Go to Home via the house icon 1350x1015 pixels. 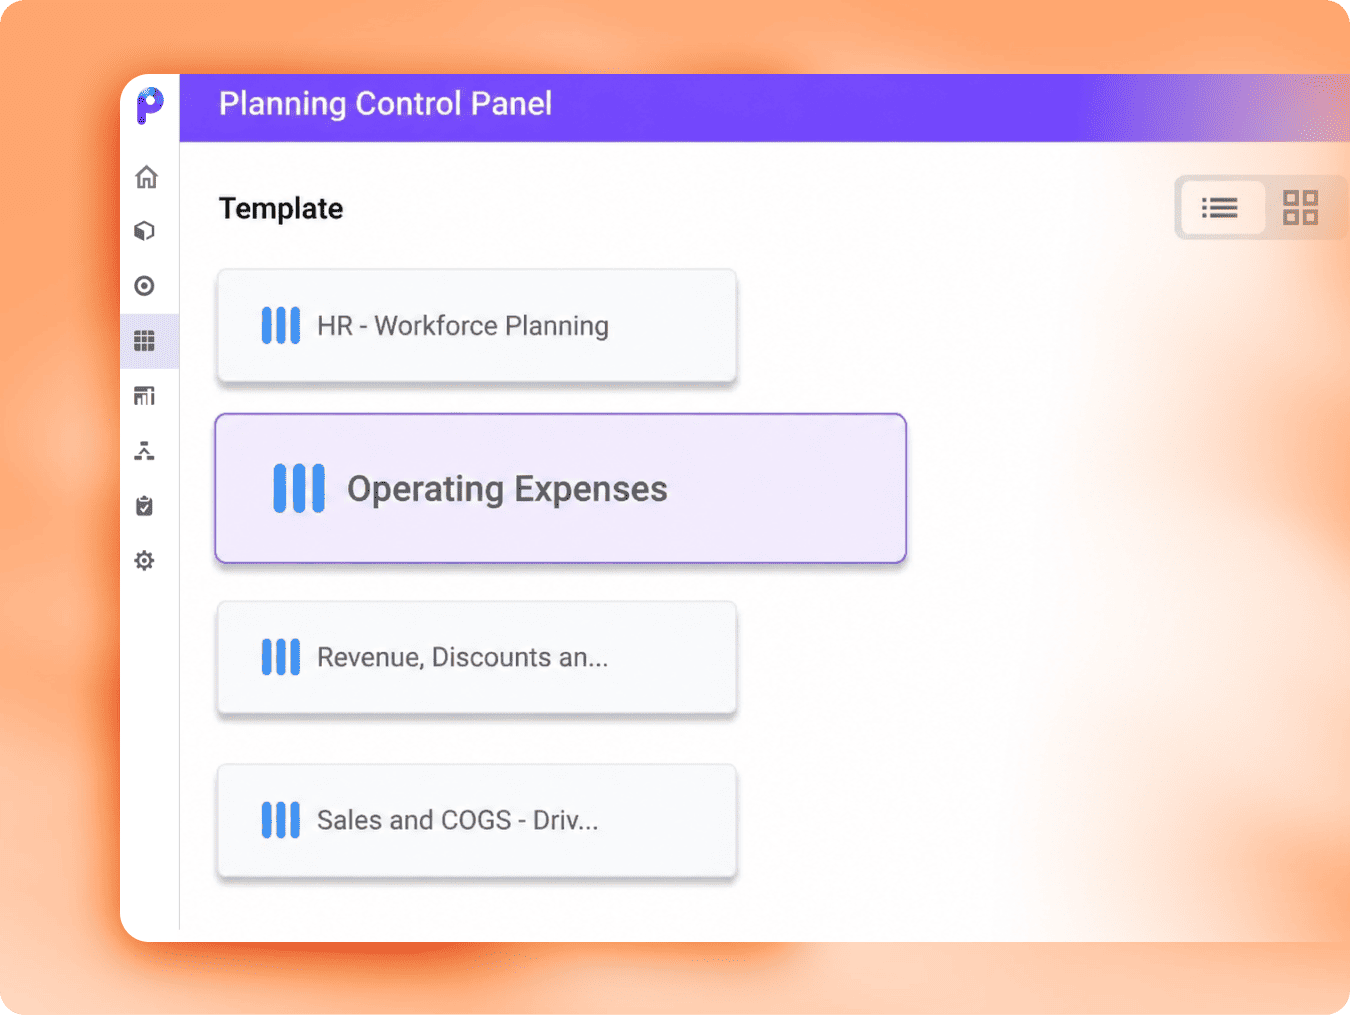click(146, 177)
